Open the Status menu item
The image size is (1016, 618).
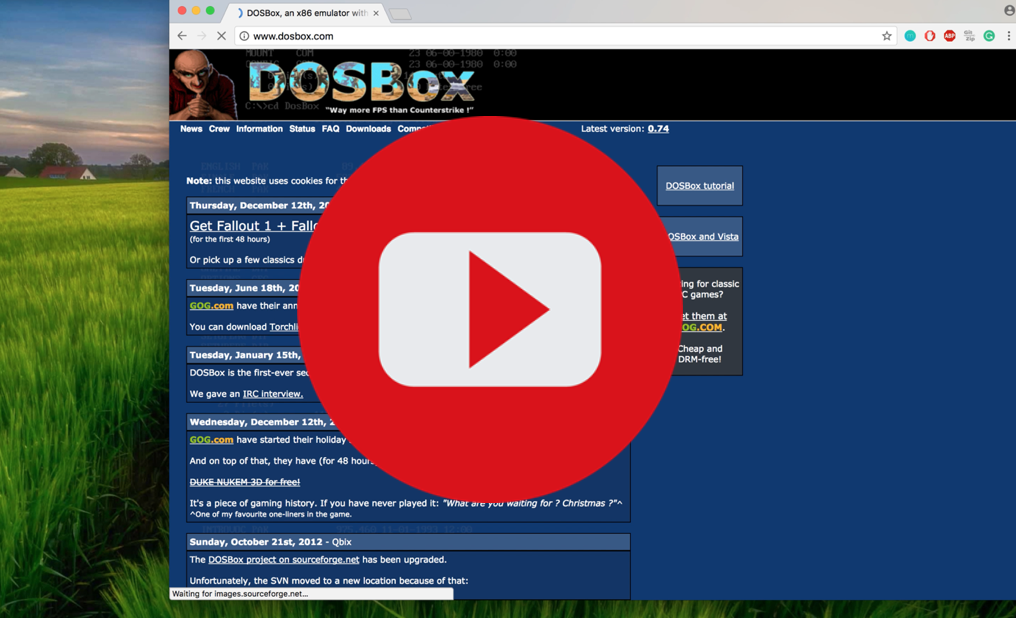click(302, 129)
